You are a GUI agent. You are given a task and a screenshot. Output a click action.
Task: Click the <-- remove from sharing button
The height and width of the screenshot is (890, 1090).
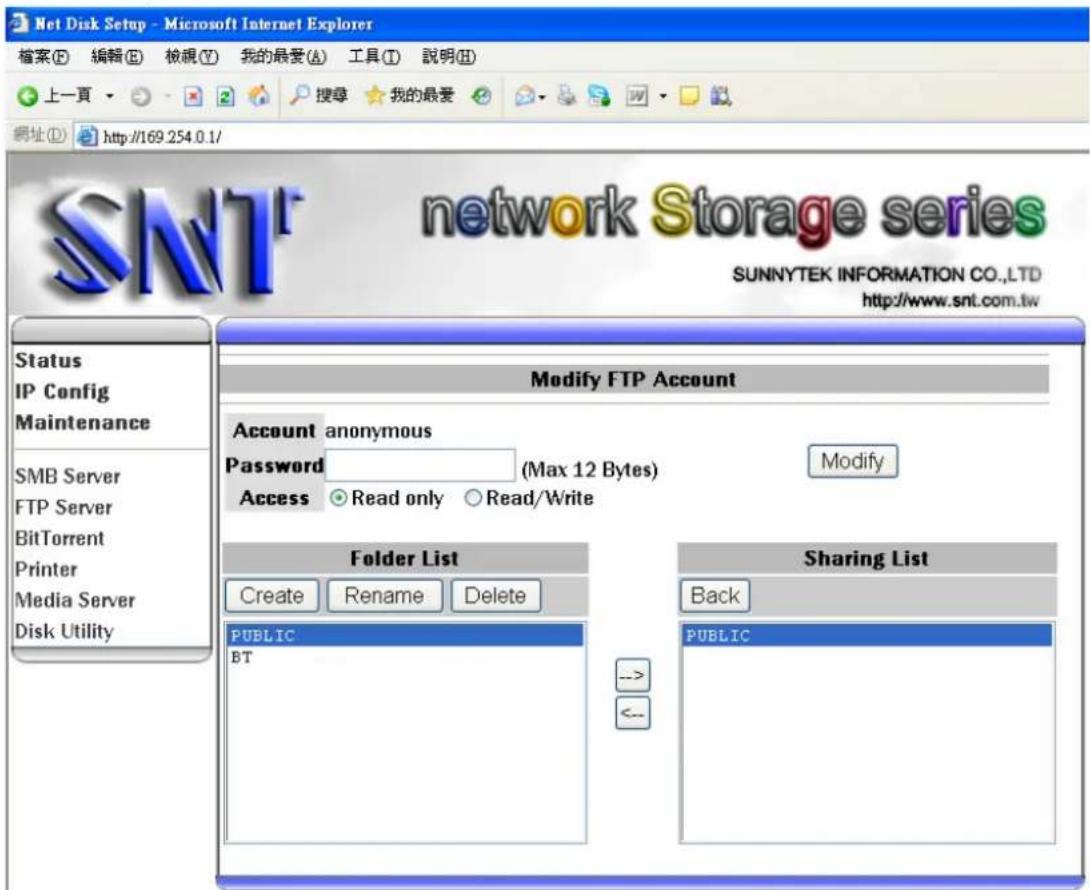point(633,713)
